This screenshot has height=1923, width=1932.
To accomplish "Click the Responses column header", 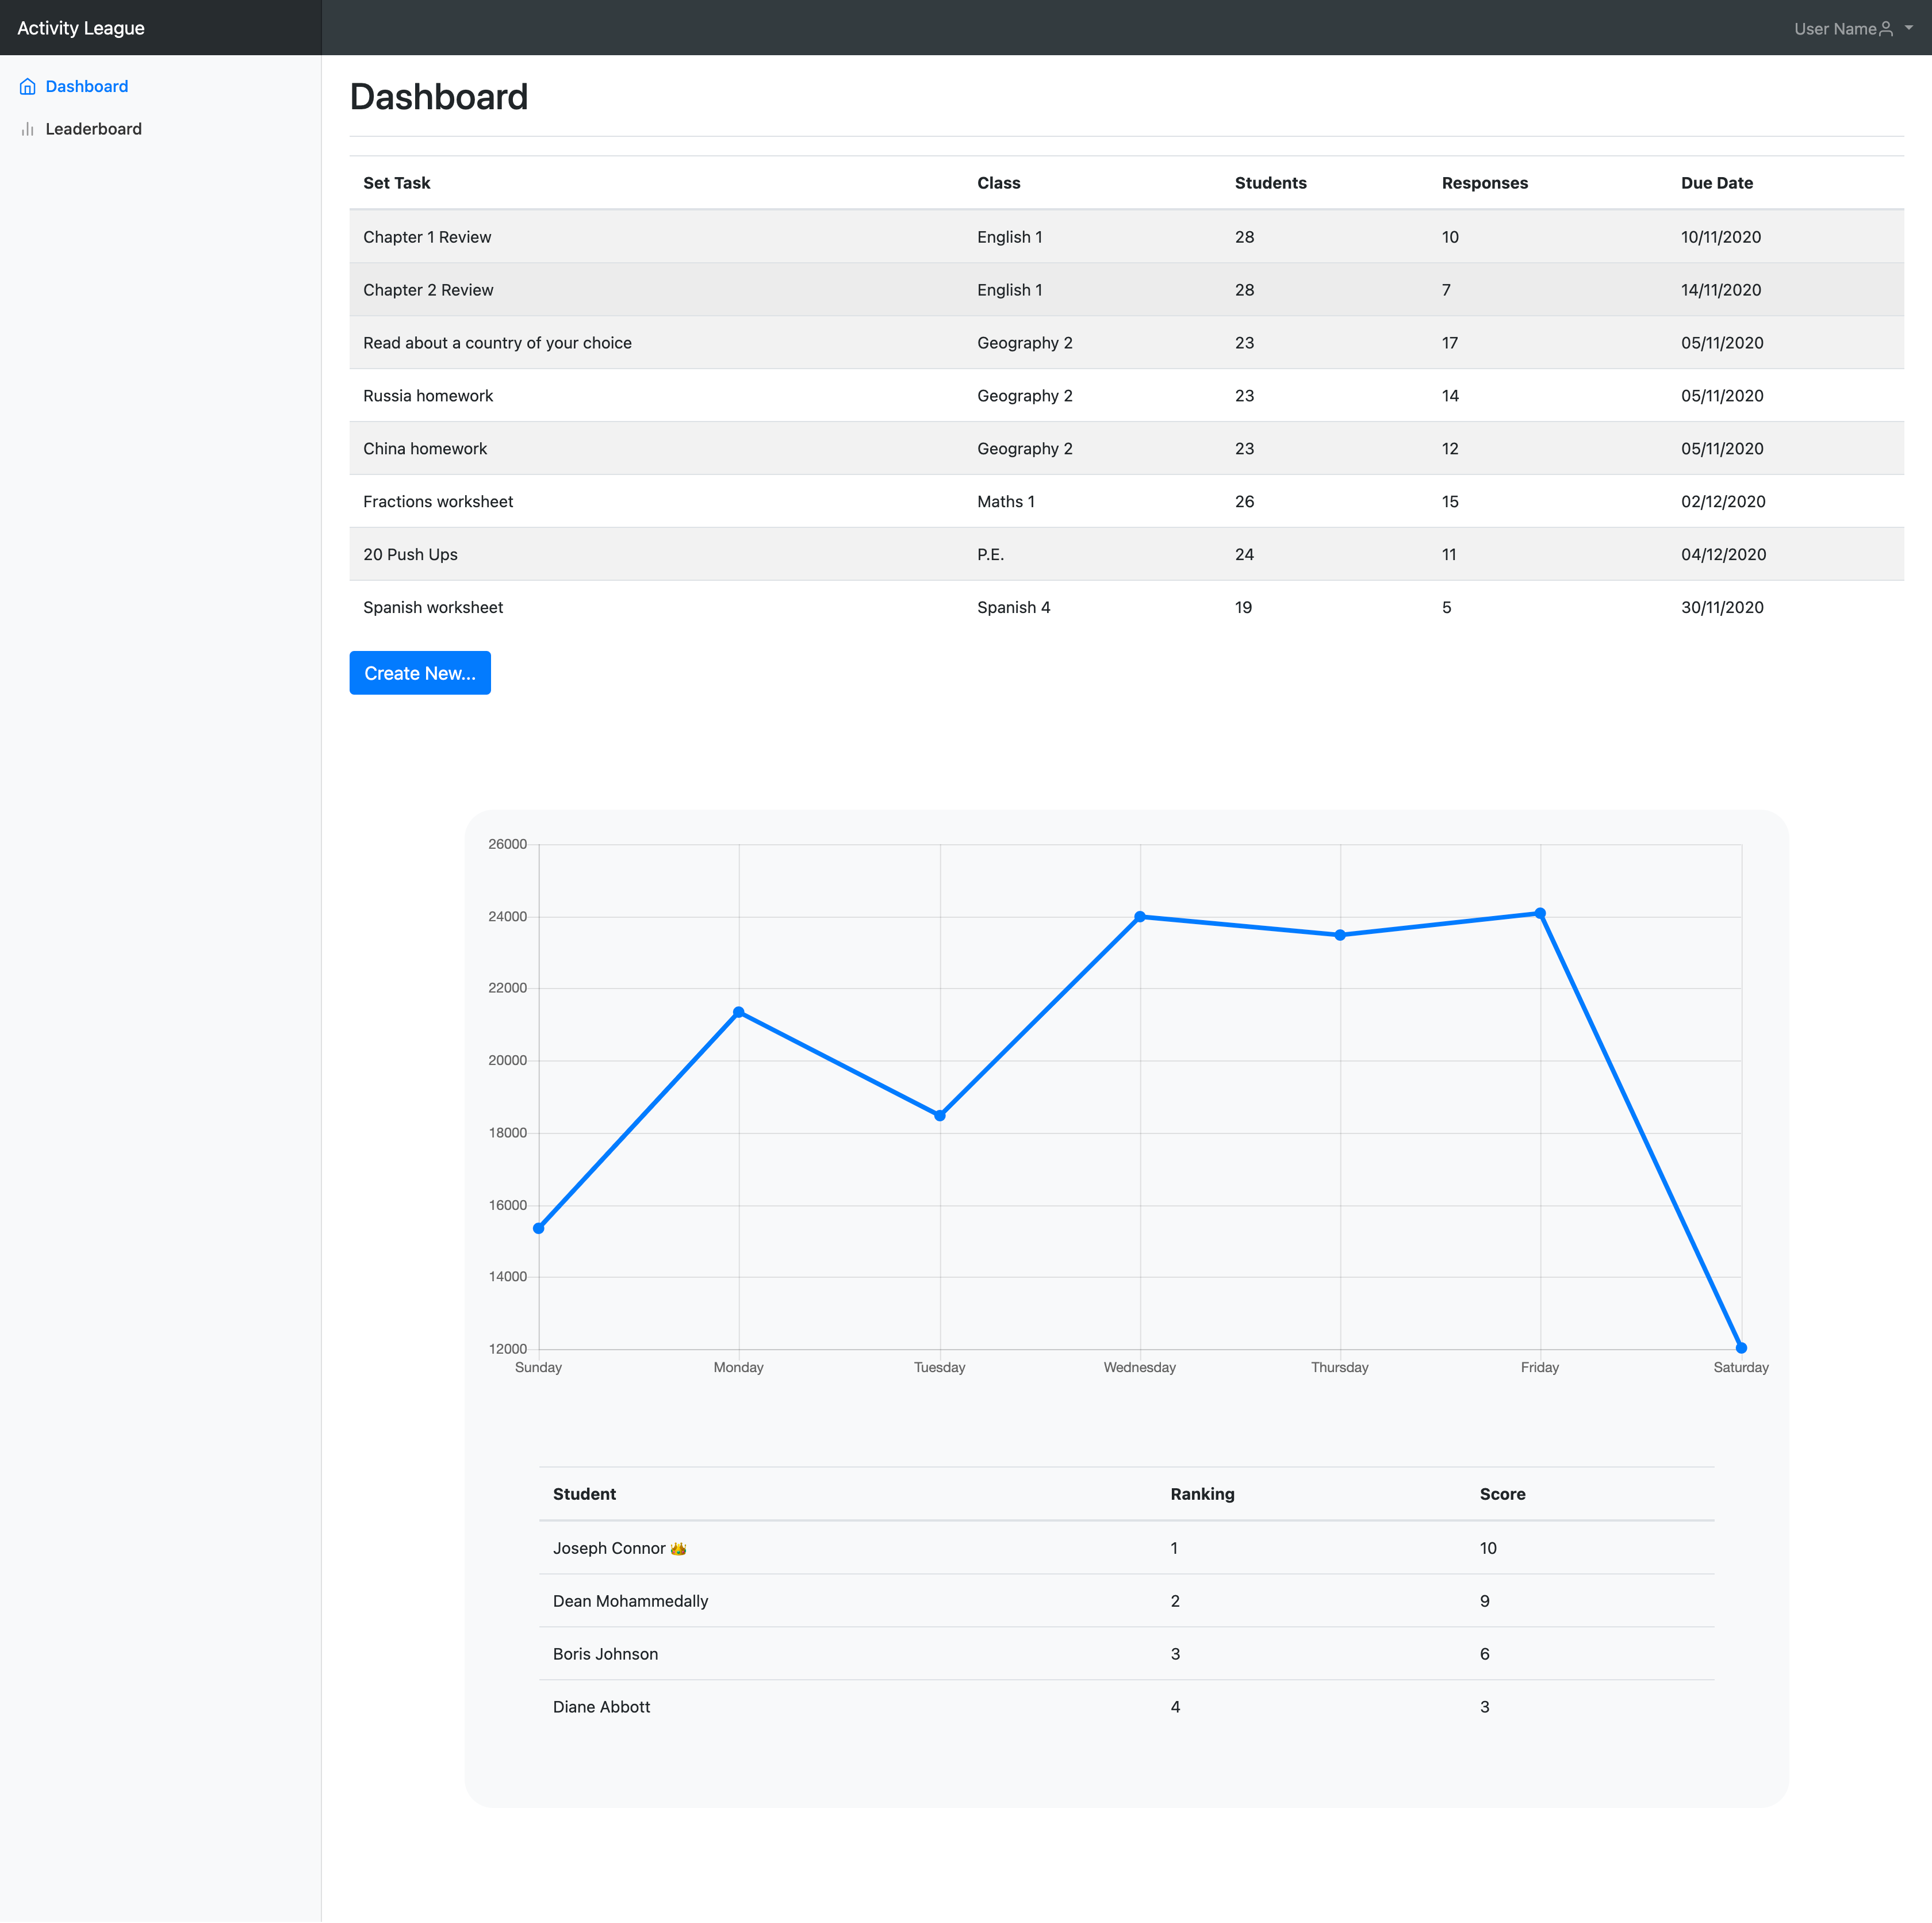I will pyautogui.click(x=1485, y=183).
